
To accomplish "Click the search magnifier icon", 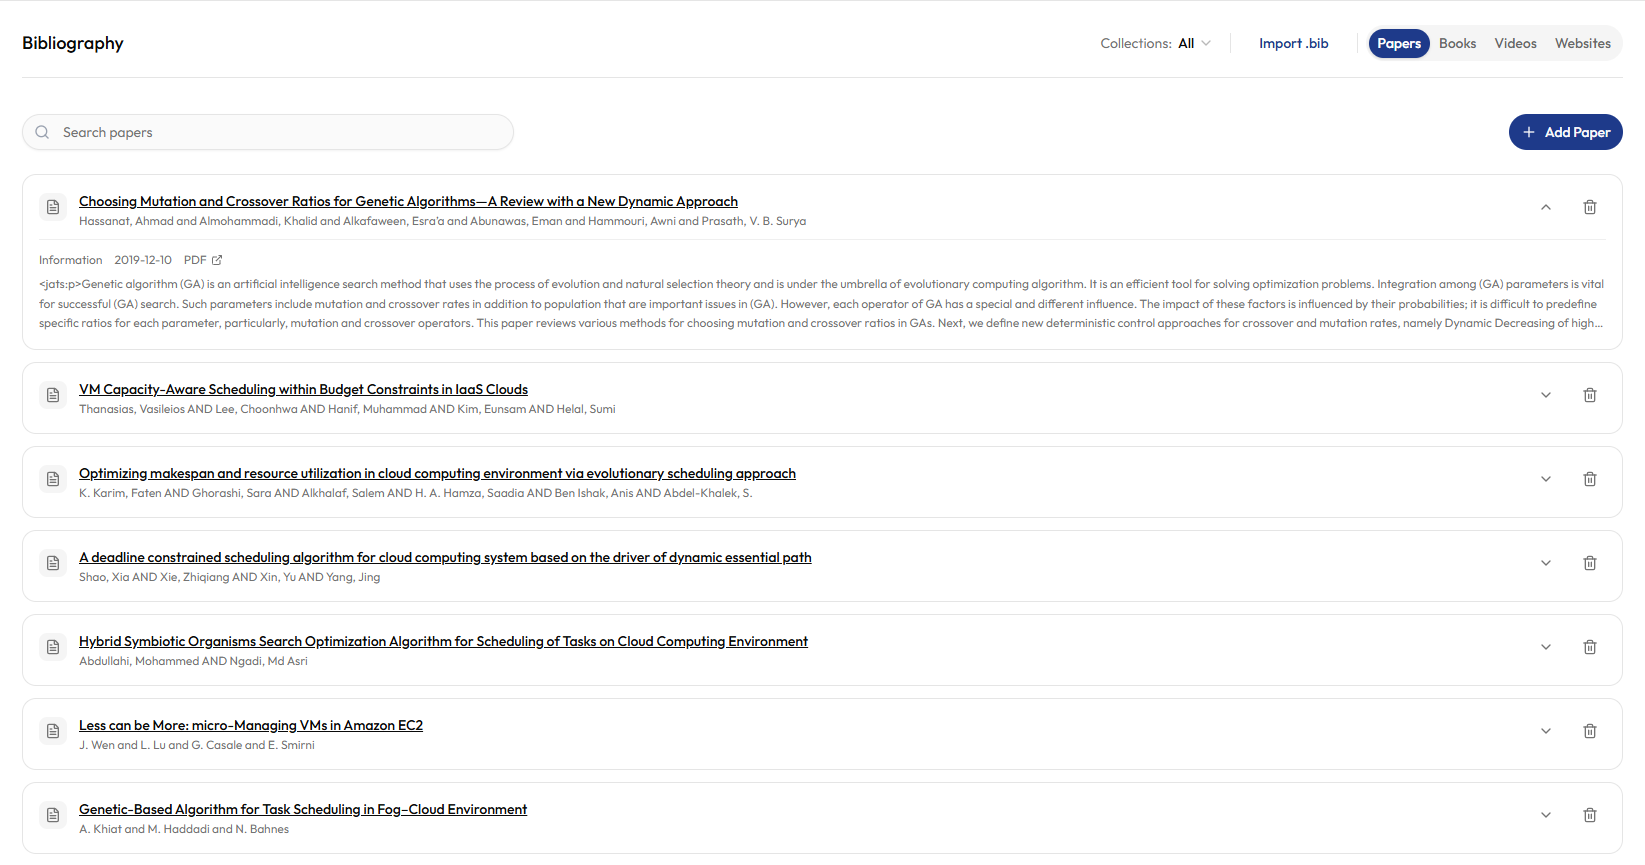I will pos(42,132).
